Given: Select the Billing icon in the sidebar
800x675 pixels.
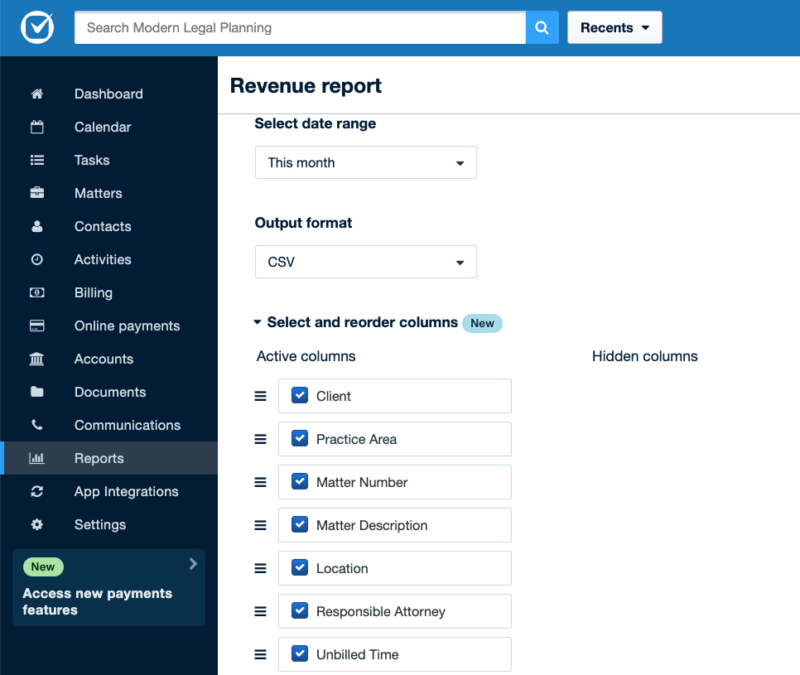Looking at the screenshot, I should [x=36, y=292].
